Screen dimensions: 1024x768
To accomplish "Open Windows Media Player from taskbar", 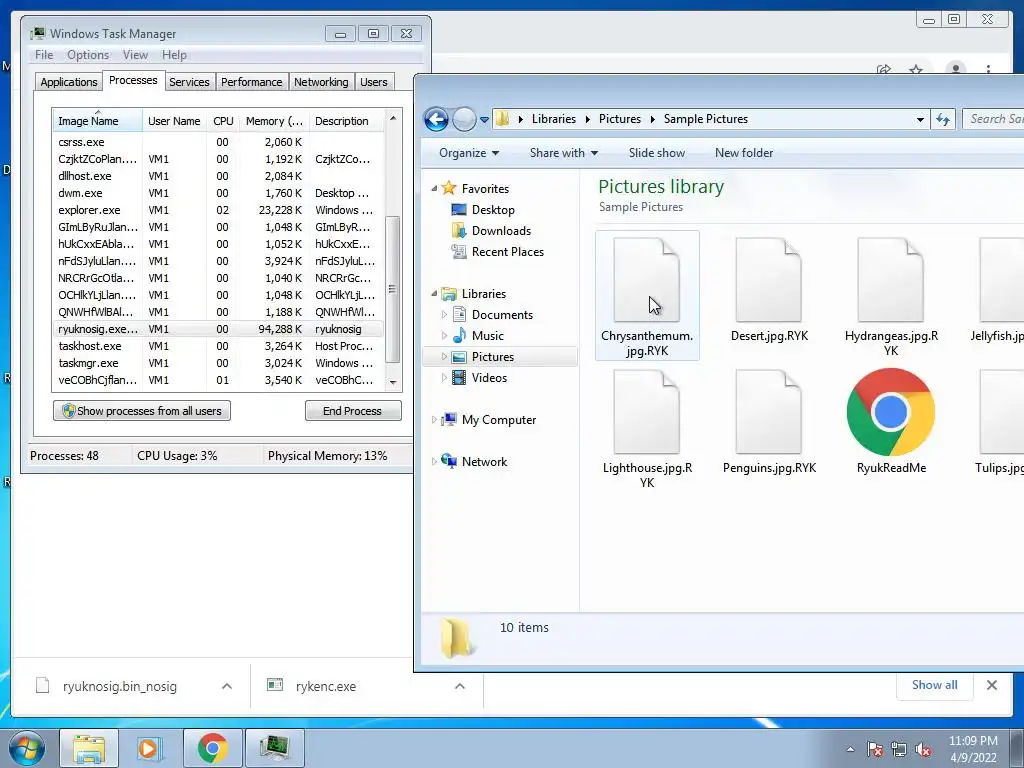I will pyautogui.click(x=150, y=748).
